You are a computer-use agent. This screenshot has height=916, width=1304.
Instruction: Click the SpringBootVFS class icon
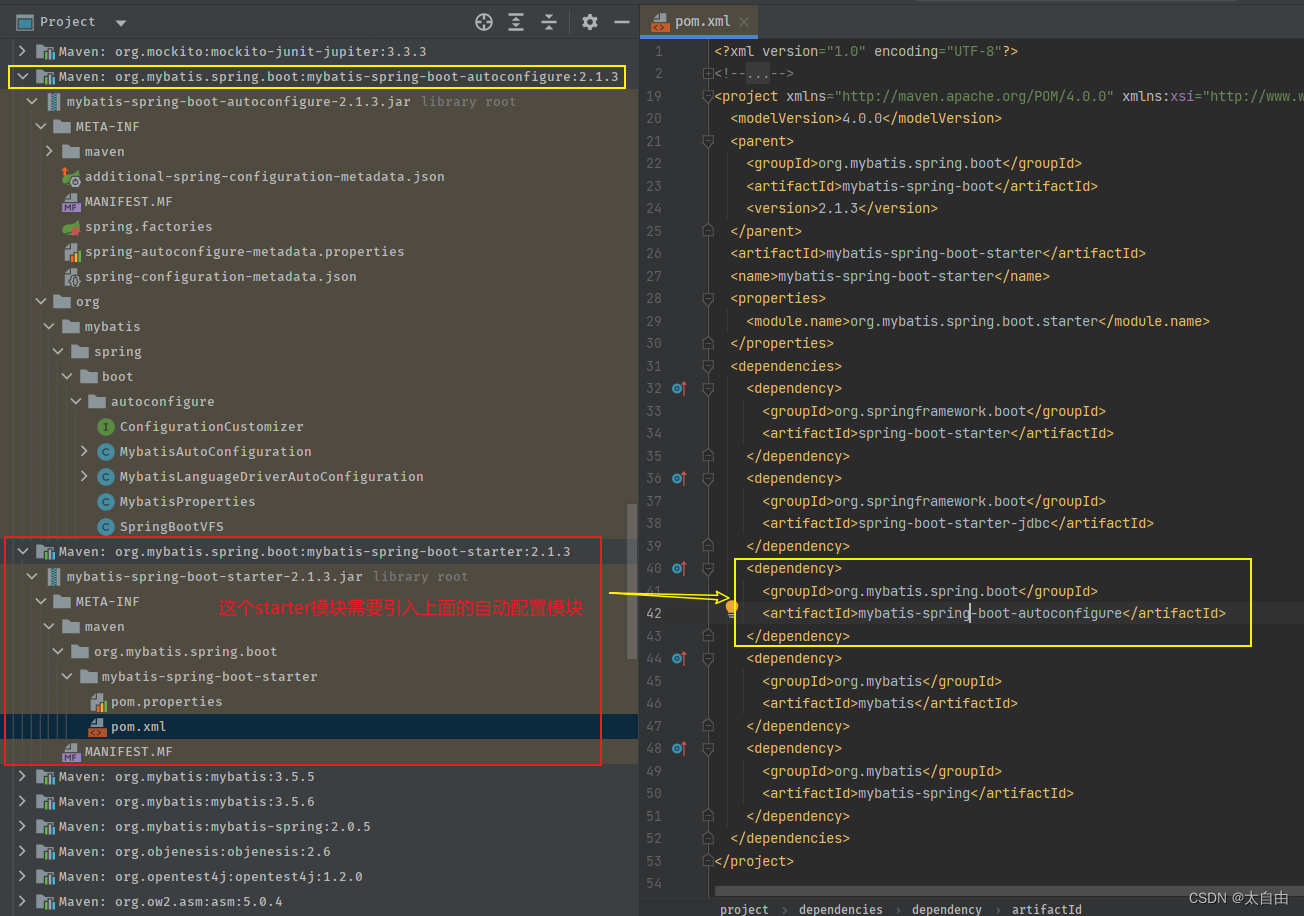(x=106, y=526)
